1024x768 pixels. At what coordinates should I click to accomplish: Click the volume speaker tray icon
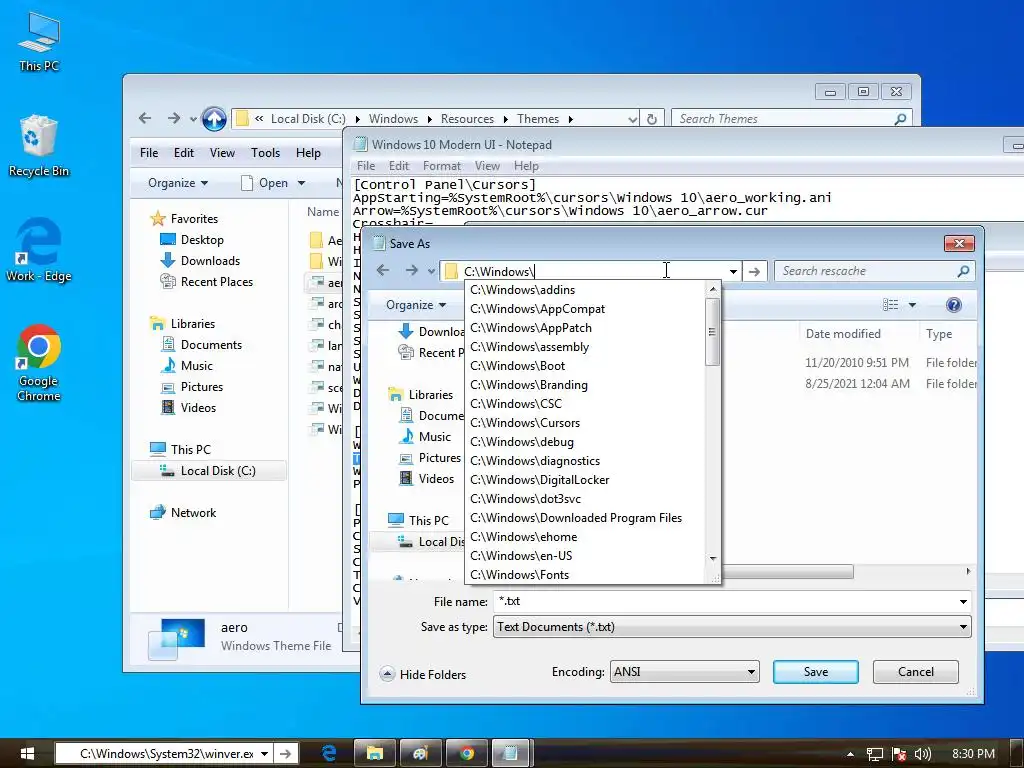(x=923, y=754)
